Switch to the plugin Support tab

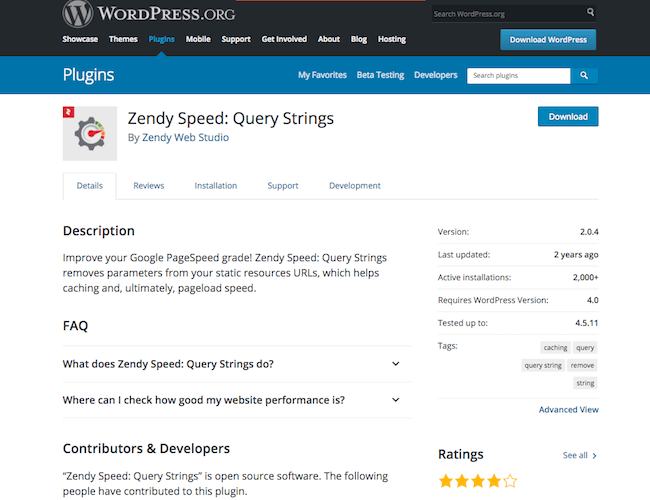(x=283, y=186)
